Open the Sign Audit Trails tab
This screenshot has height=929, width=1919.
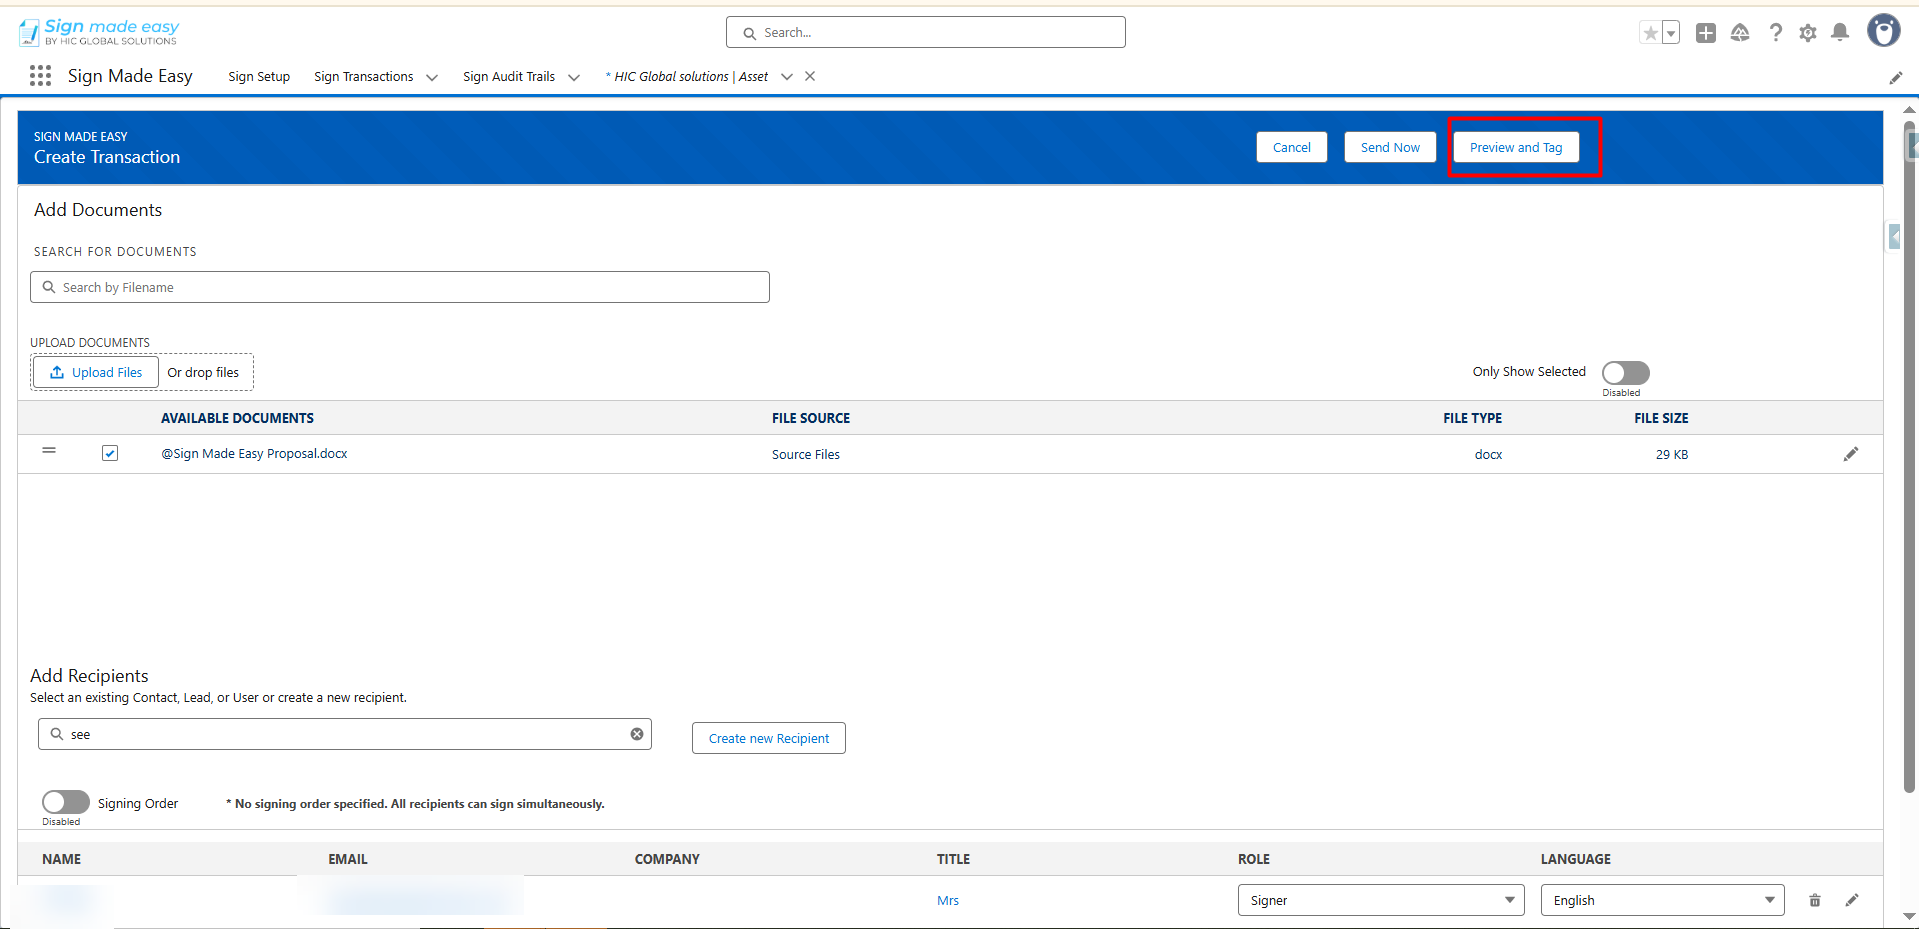pyautogui.click(x=509, y=77)
